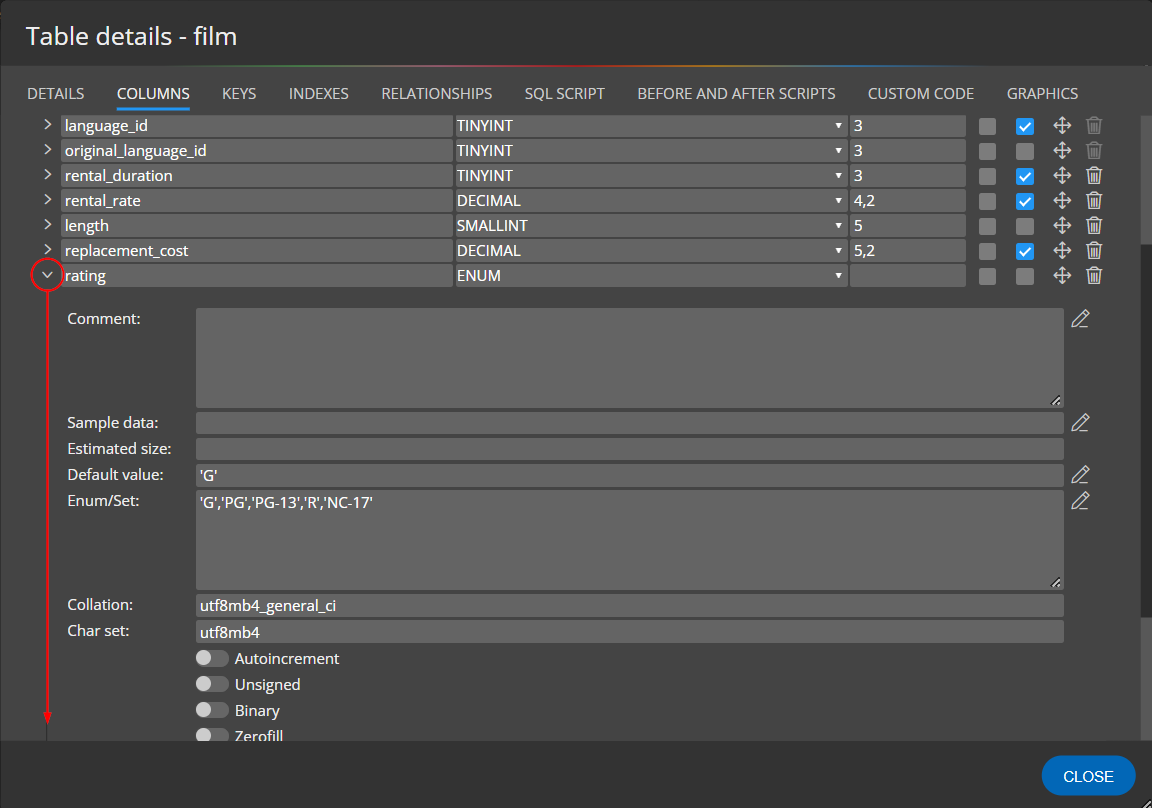Click the edit pencil next to Sample data
The width and height of the screenshot is (1152, 808).
[1080, 423]
